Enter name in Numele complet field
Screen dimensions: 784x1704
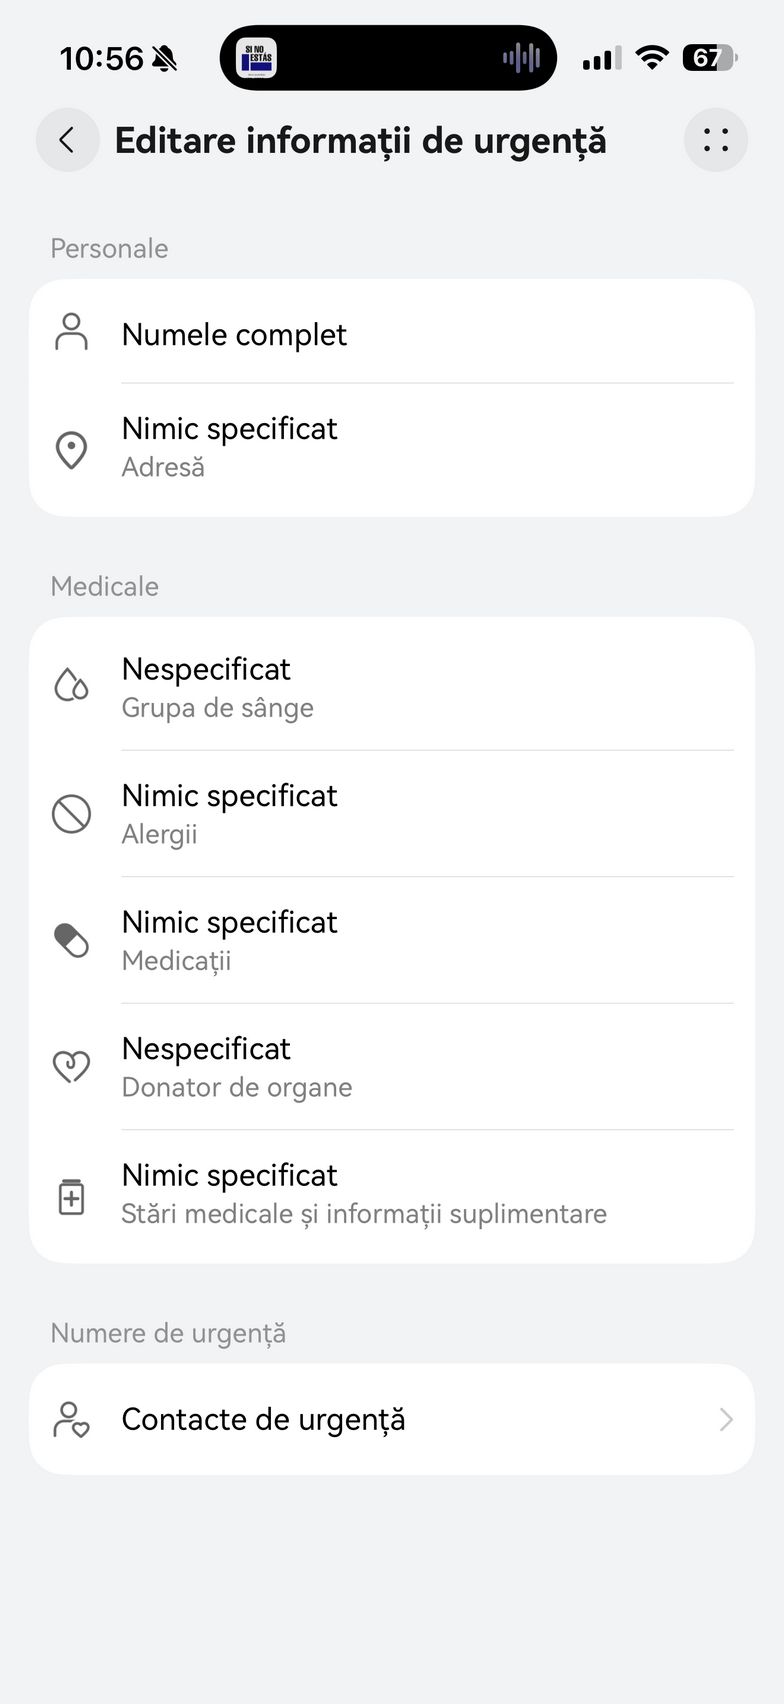pos(234,334)
